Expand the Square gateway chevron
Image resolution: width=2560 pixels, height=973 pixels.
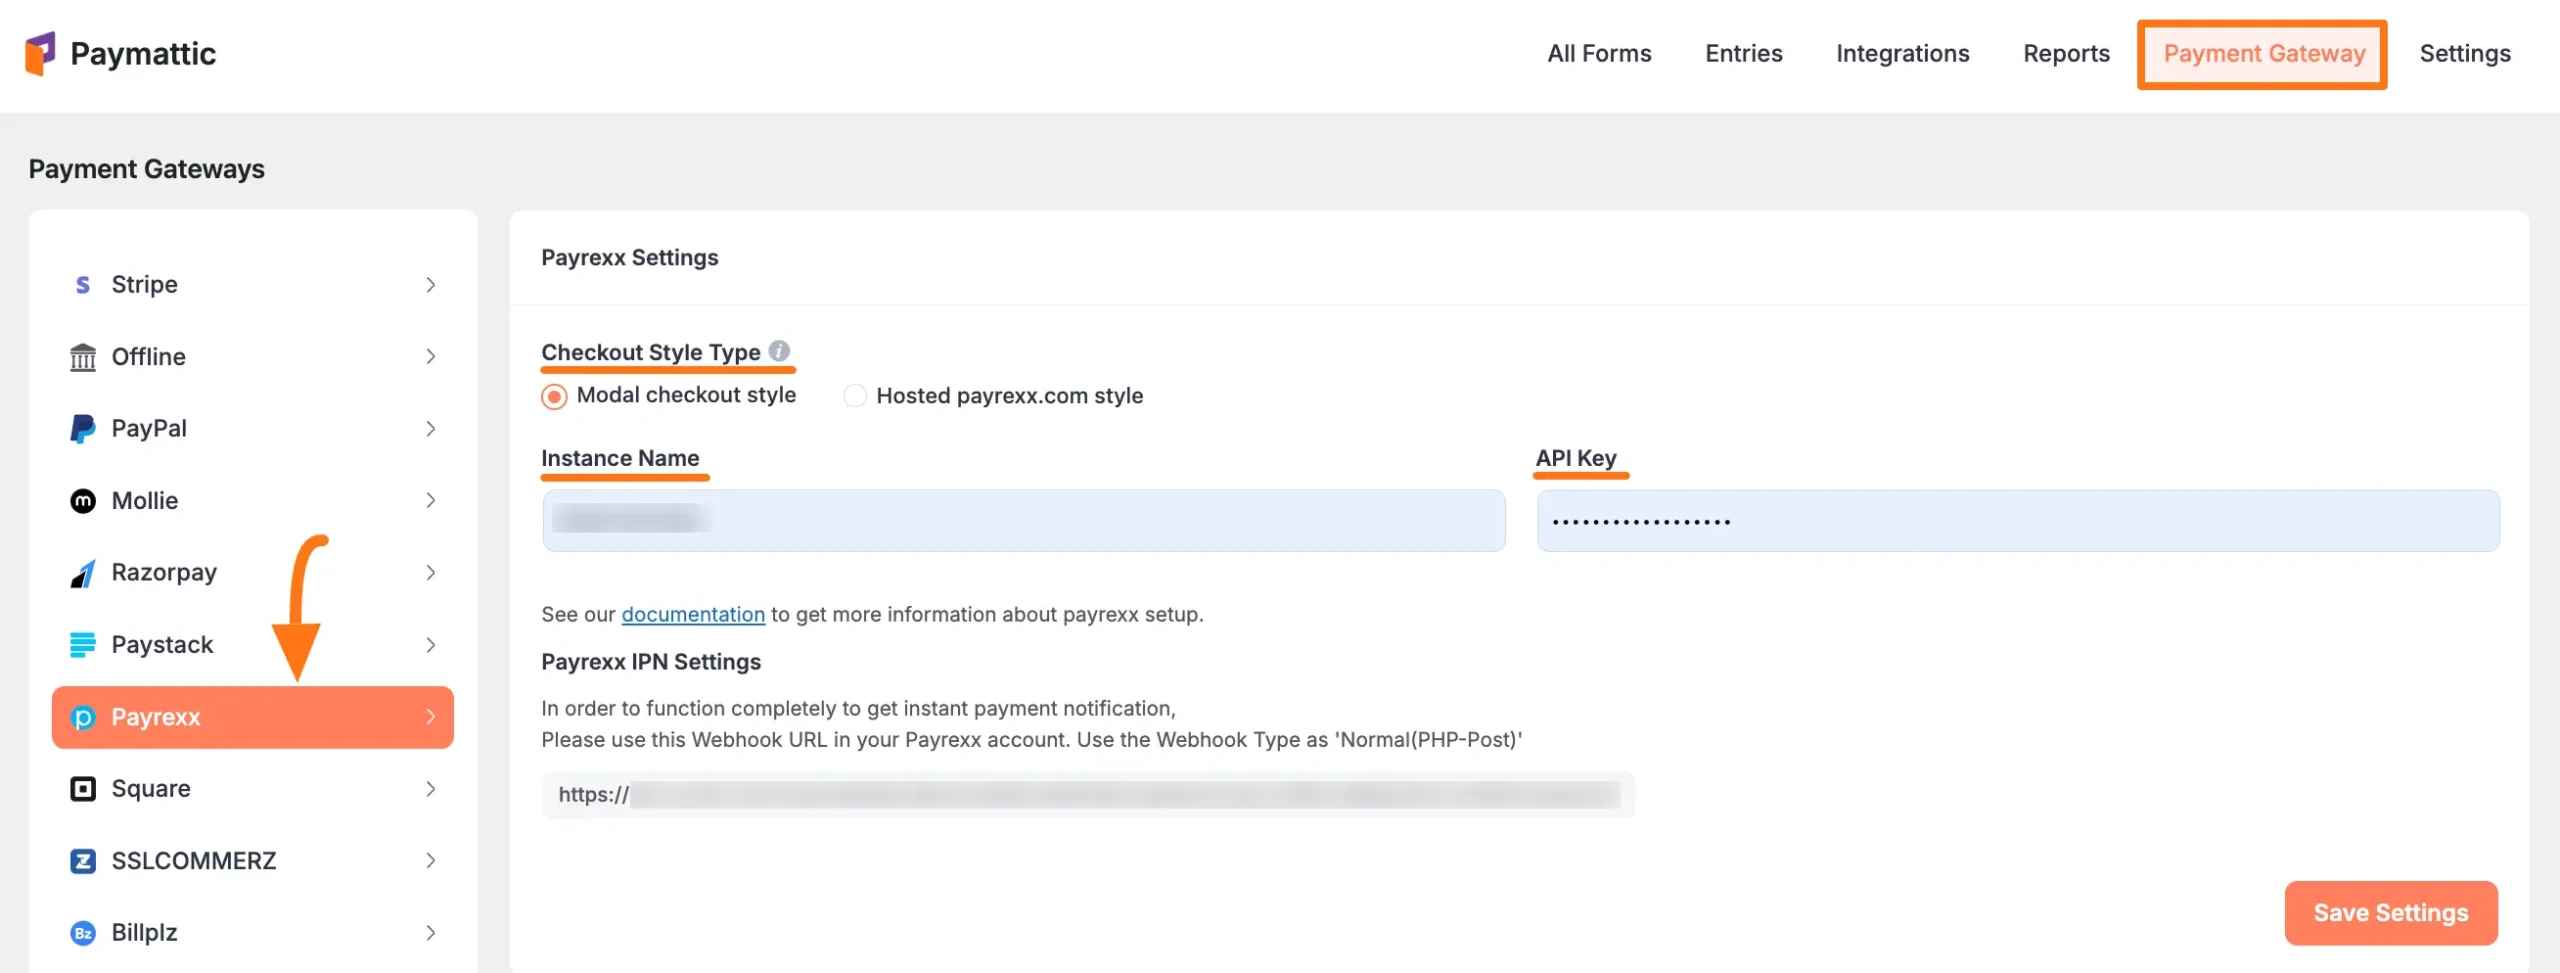(x=430, y=788)
